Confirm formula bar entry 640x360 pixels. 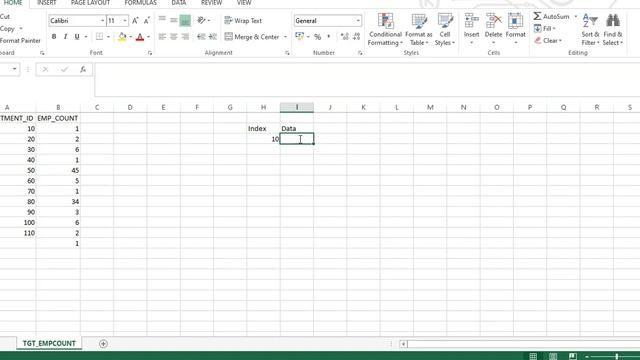(64, 69)
